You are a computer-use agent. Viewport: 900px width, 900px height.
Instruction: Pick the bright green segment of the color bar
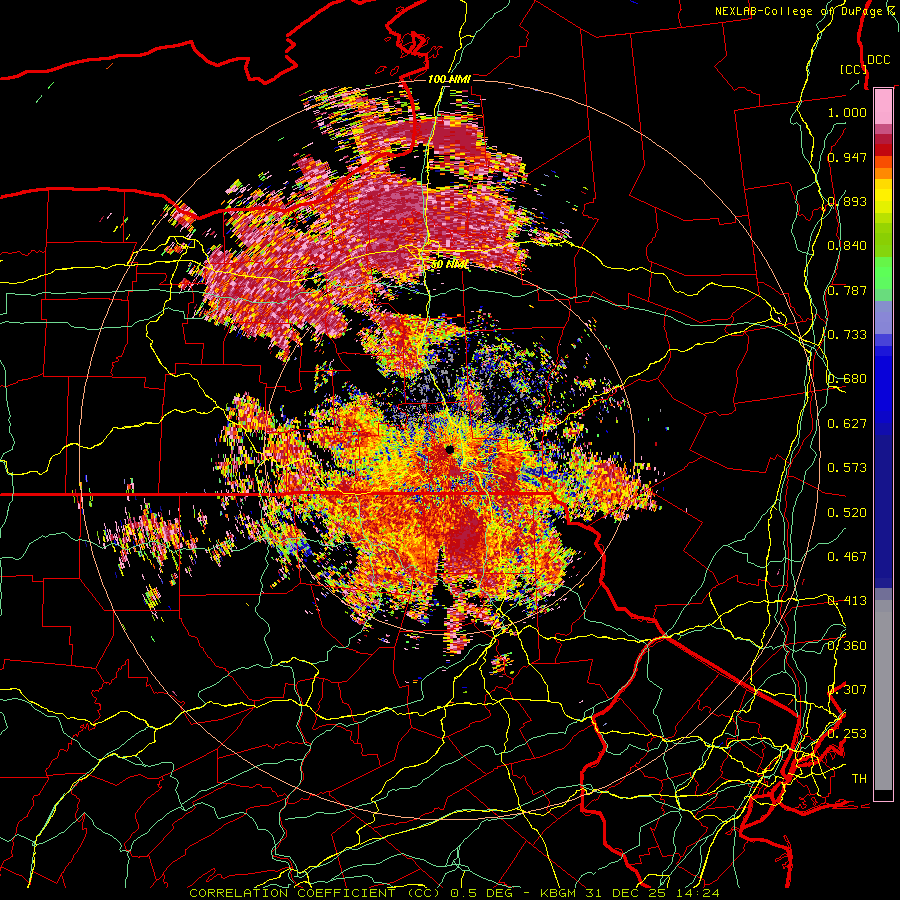[x=883, y=273]
